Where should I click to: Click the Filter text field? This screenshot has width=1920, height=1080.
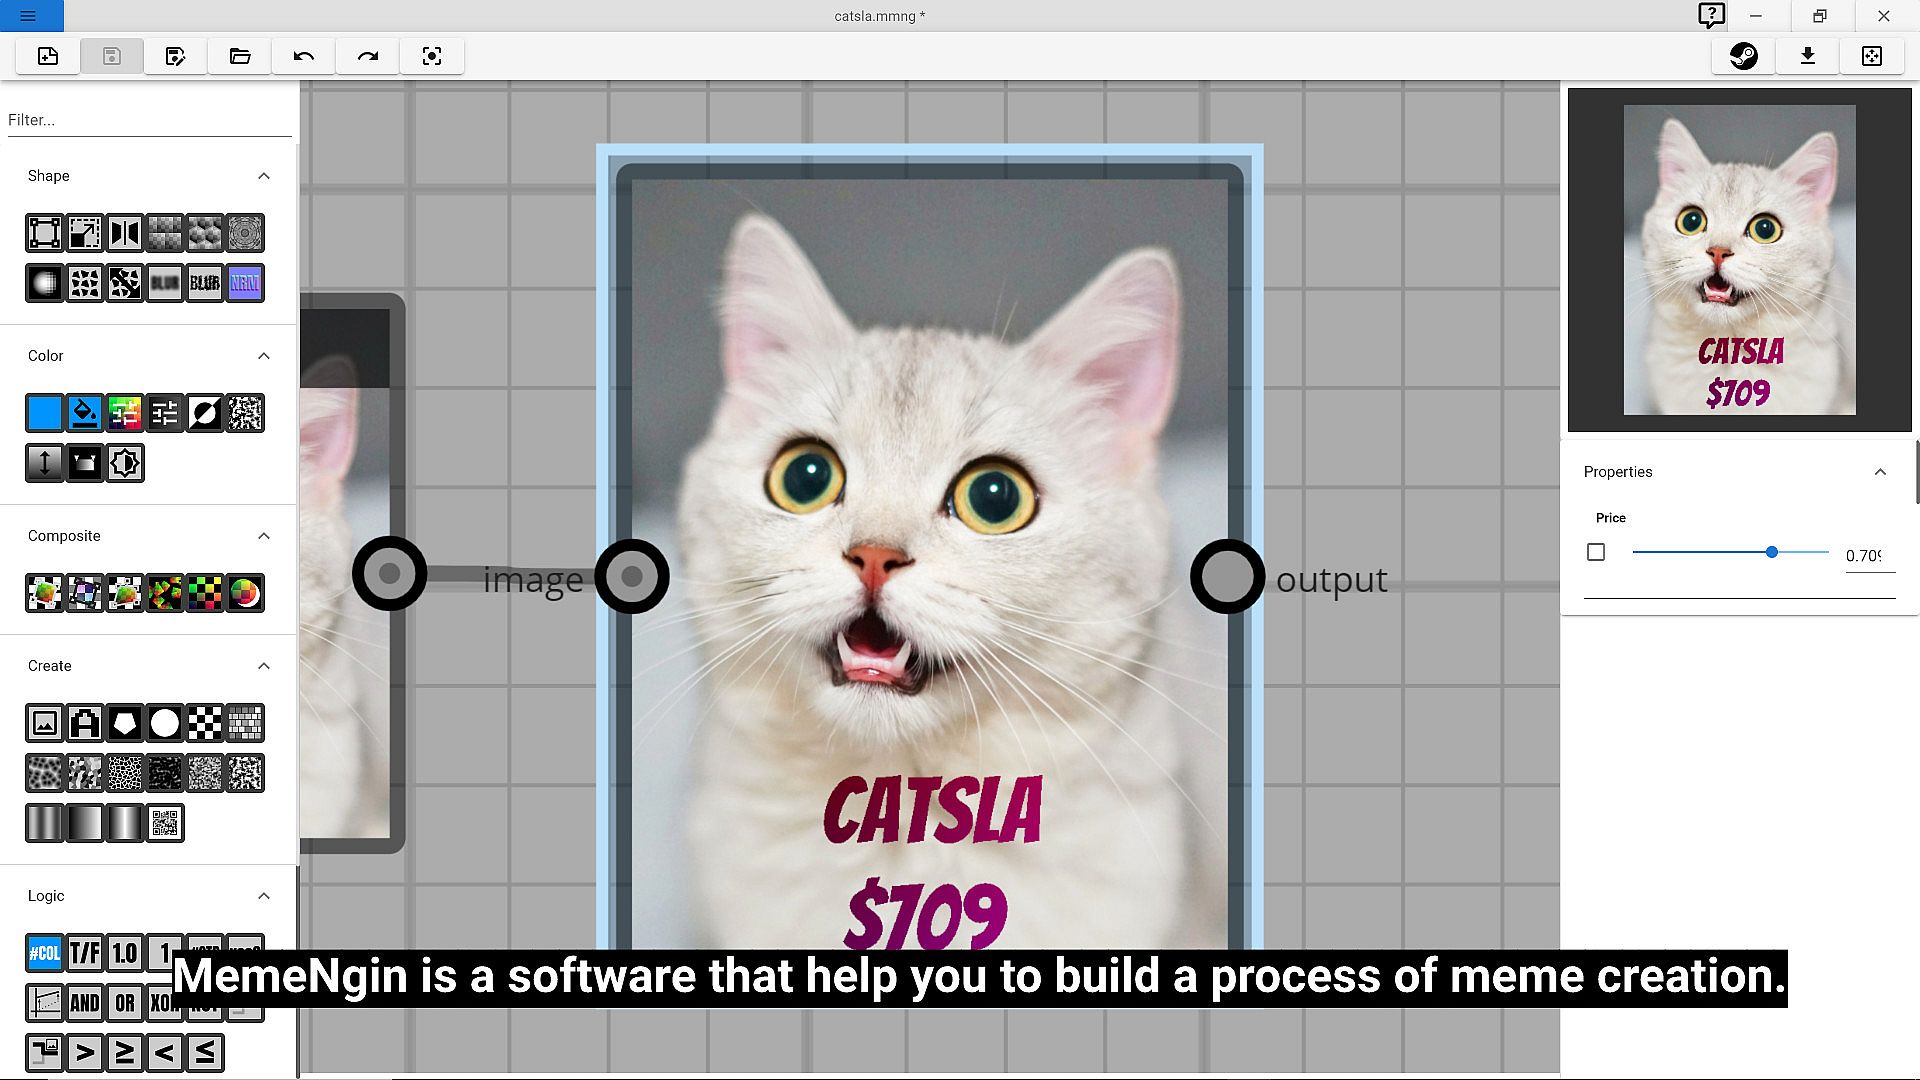click(x=148, y=120)
